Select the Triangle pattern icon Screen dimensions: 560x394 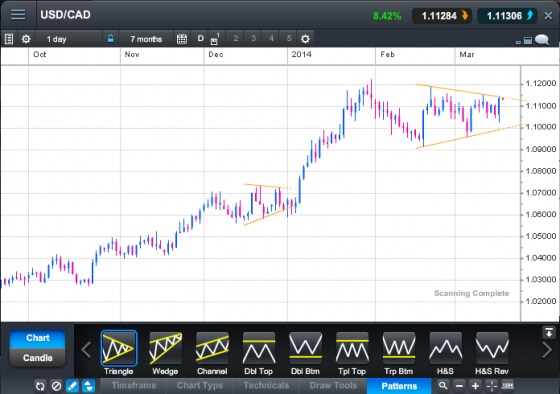[x=119, y=348]
